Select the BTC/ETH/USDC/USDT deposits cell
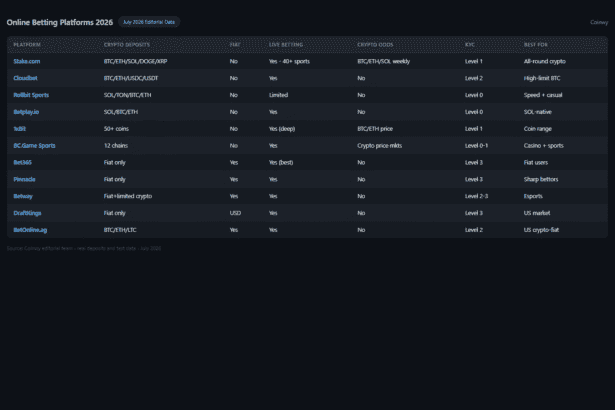This screenshot has width=615, height=410. (x=131, y=78)
